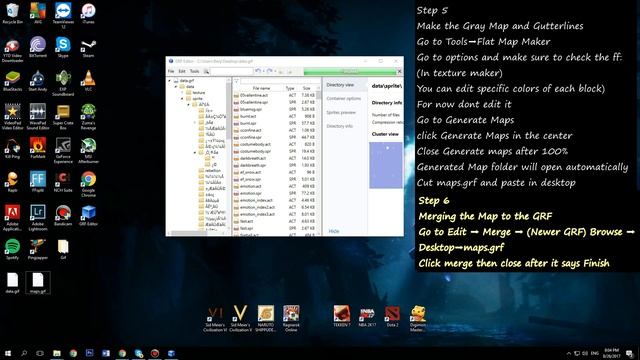Open the Steam desktop shortcut

pos(88,47)
